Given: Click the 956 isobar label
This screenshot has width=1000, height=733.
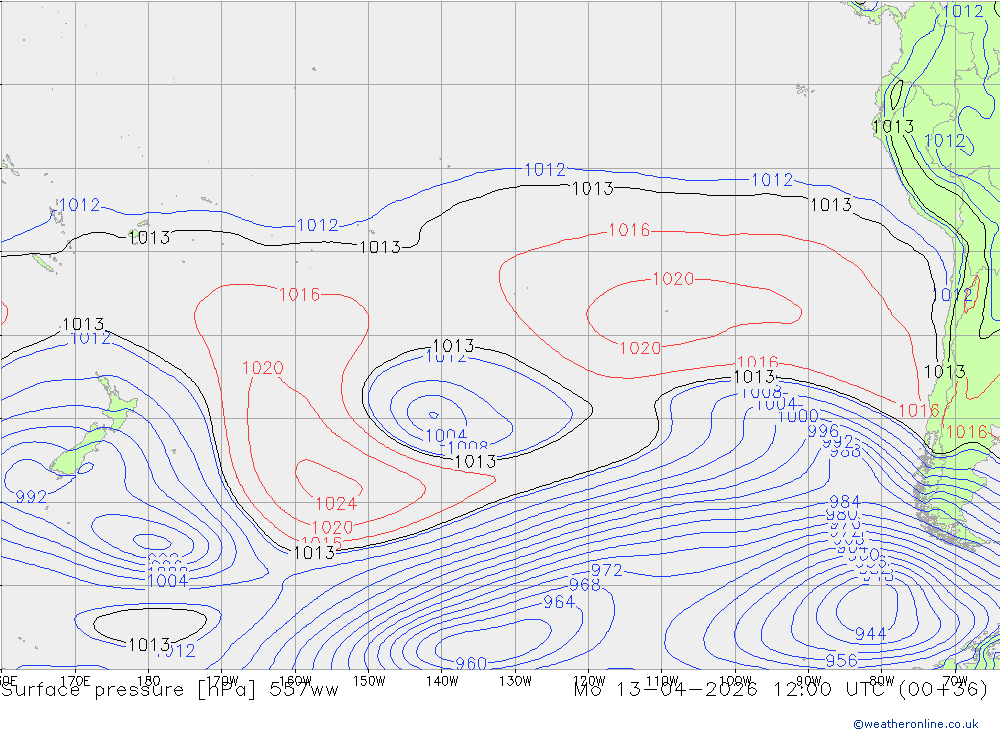Looking at the screenshot, I should click(x=841, y=660).
